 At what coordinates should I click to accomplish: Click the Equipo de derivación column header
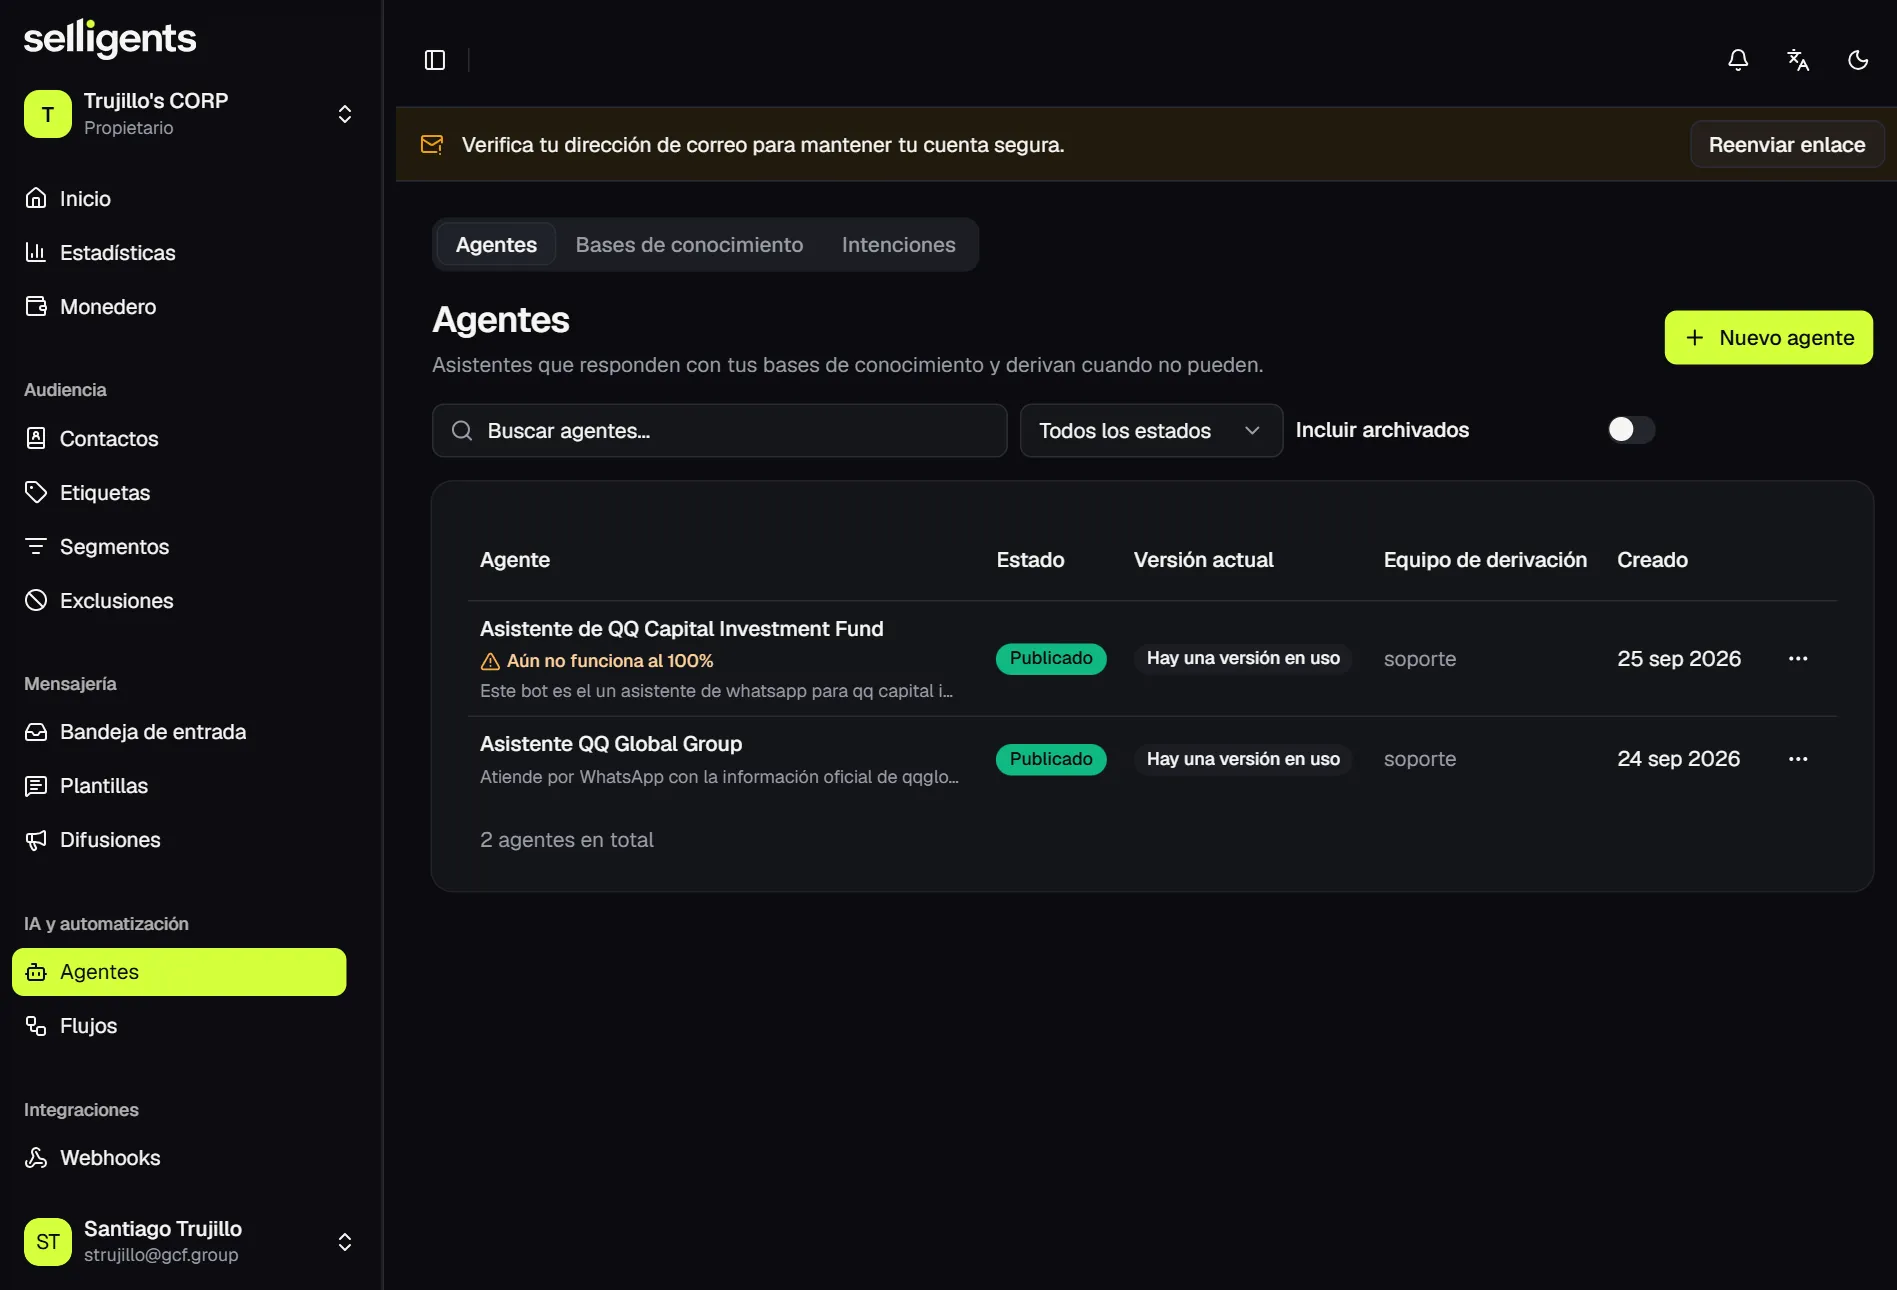1485,560
